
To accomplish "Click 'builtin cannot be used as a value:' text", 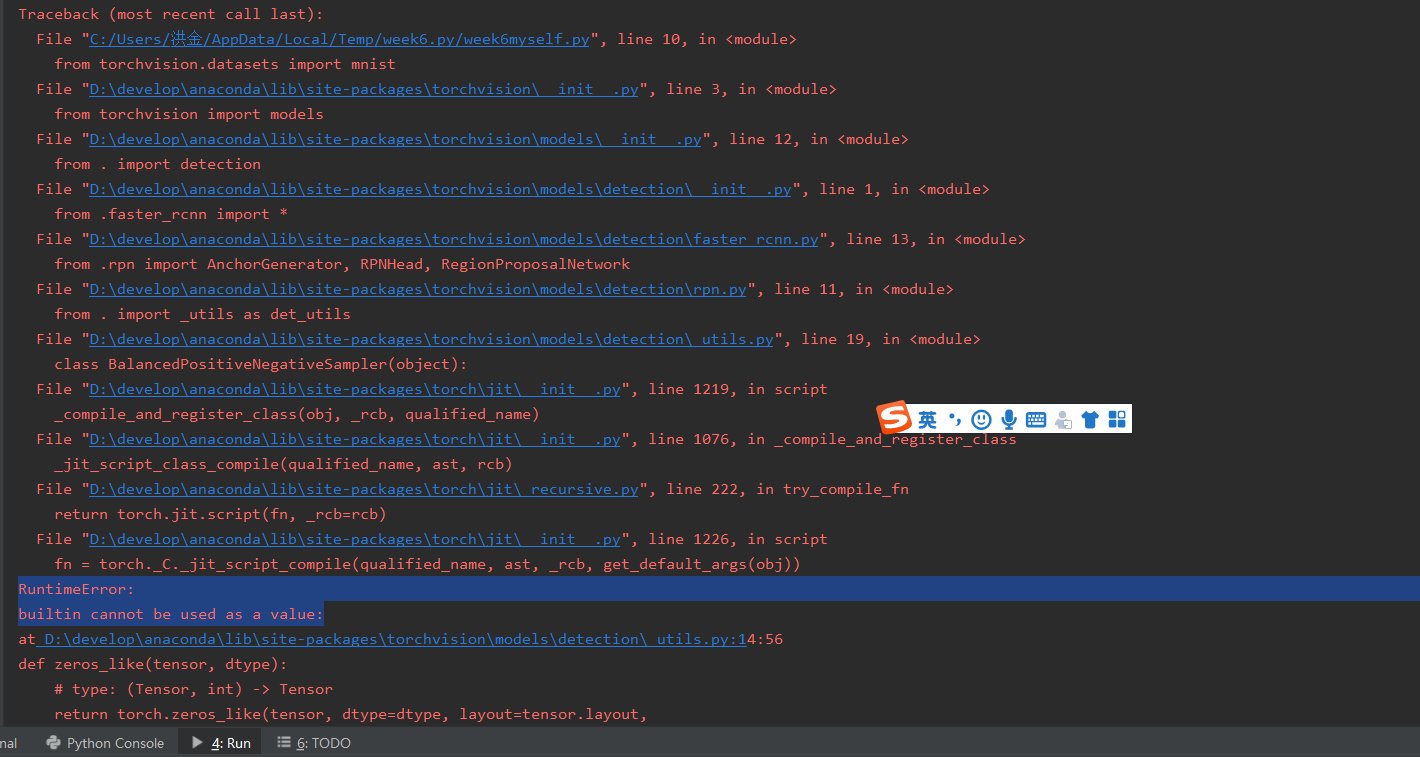I will [x=171, y=614].
